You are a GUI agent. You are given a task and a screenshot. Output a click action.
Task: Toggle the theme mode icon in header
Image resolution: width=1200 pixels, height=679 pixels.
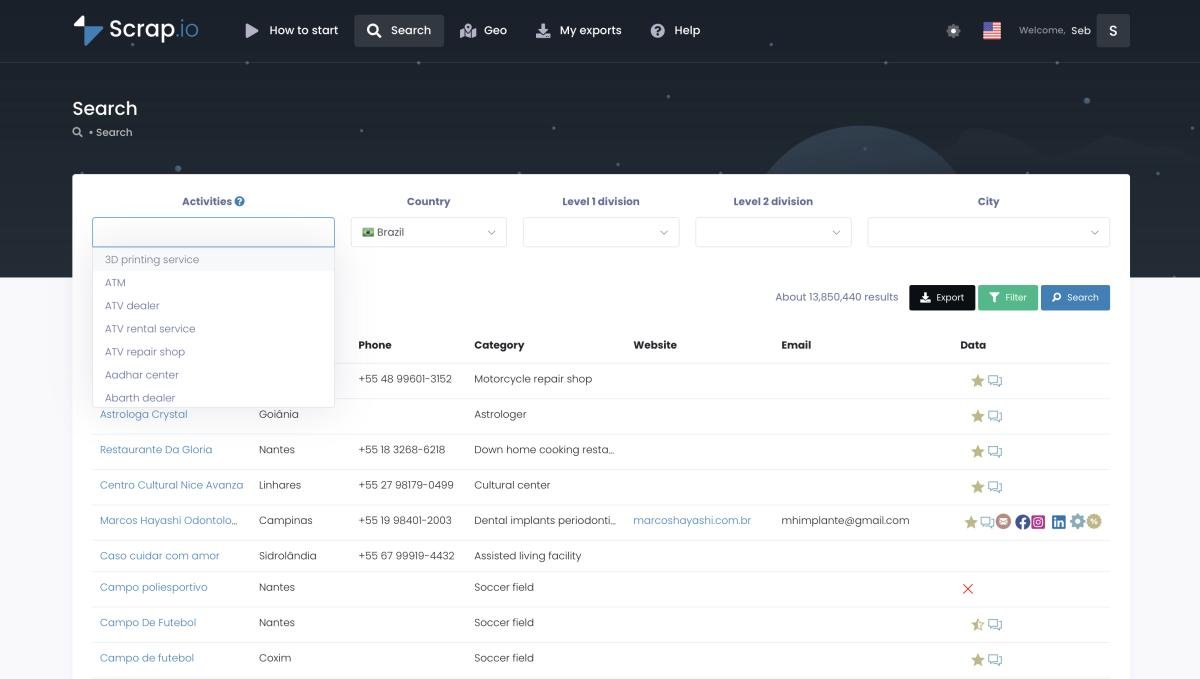coord(953,31)
